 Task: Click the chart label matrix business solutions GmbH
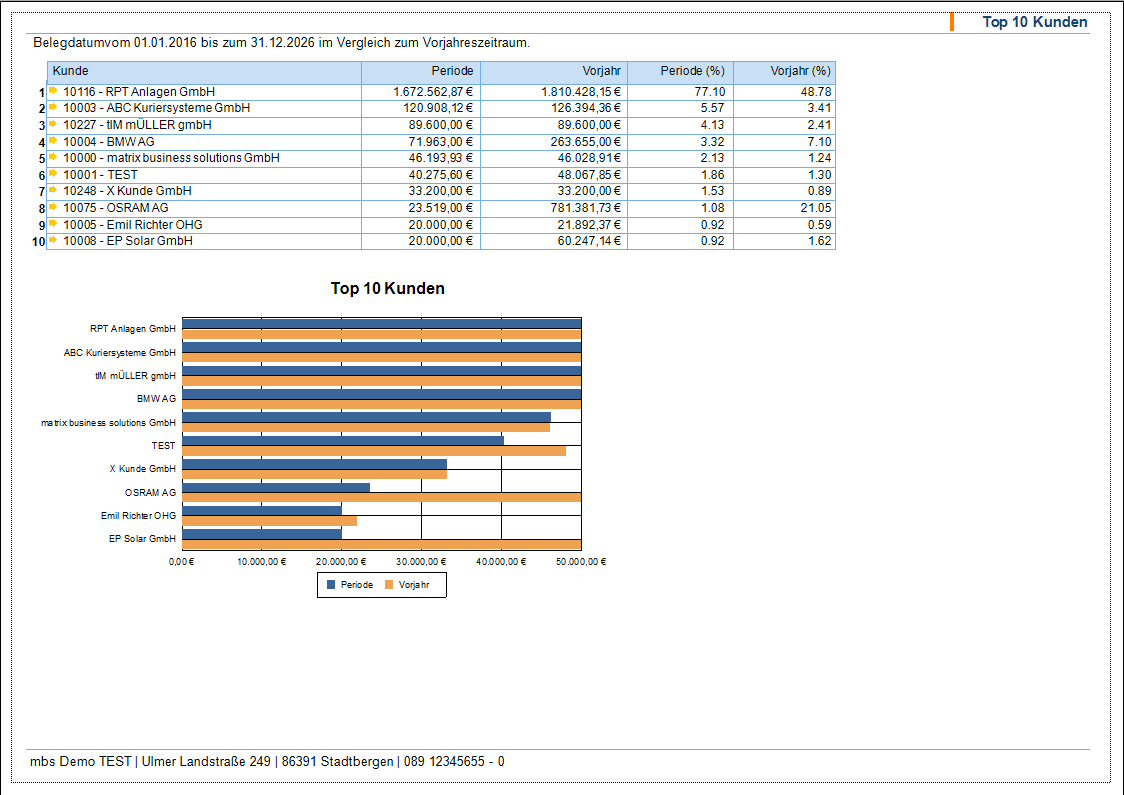tap(108, 423)
